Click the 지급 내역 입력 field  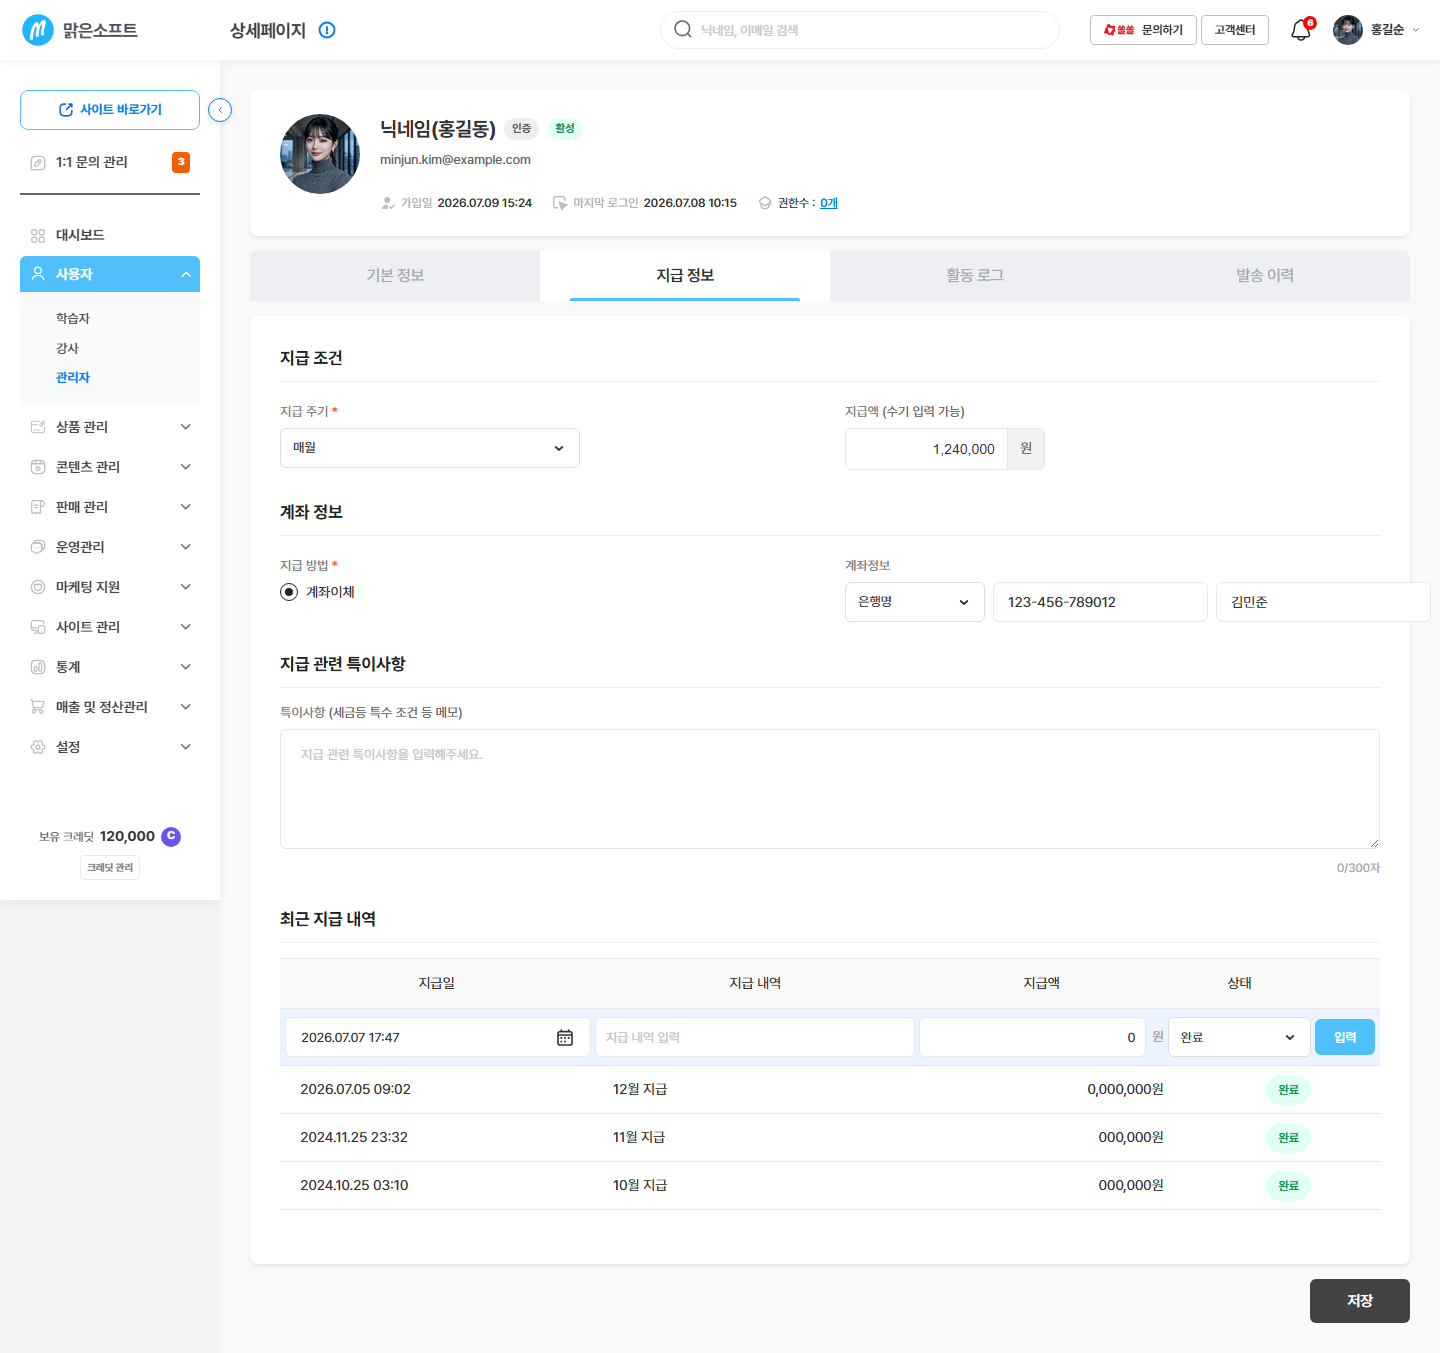[755, 1037]
